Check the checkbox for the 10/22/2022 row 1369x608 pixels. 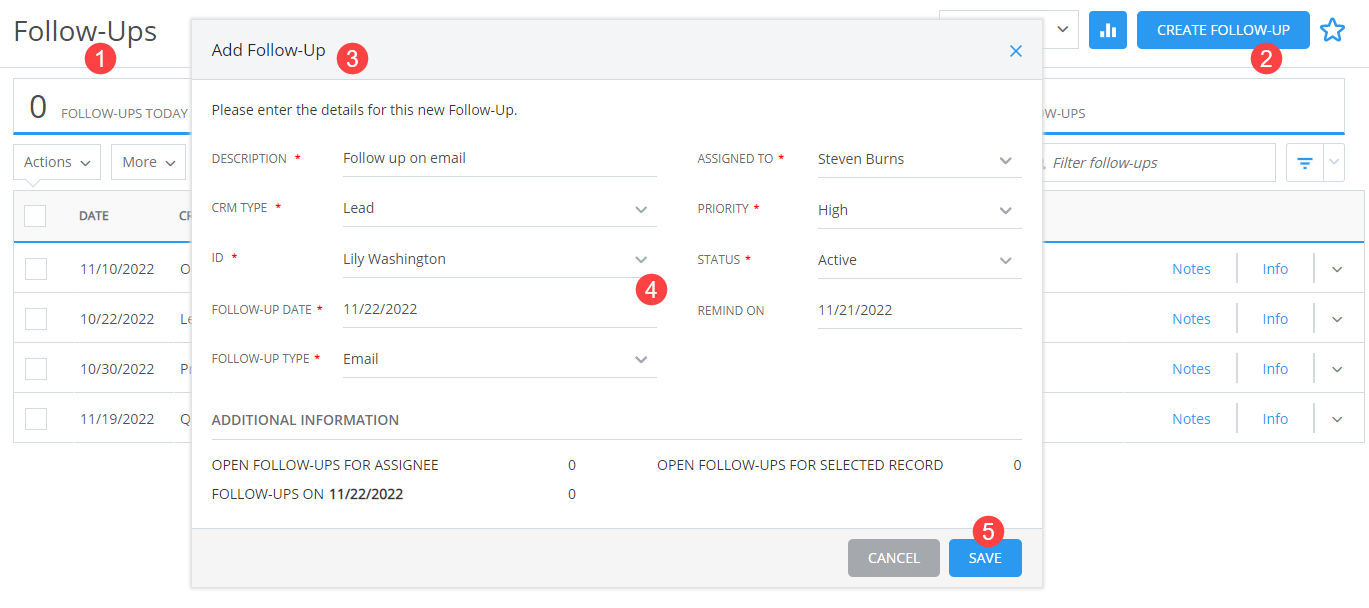click(35, 318)
